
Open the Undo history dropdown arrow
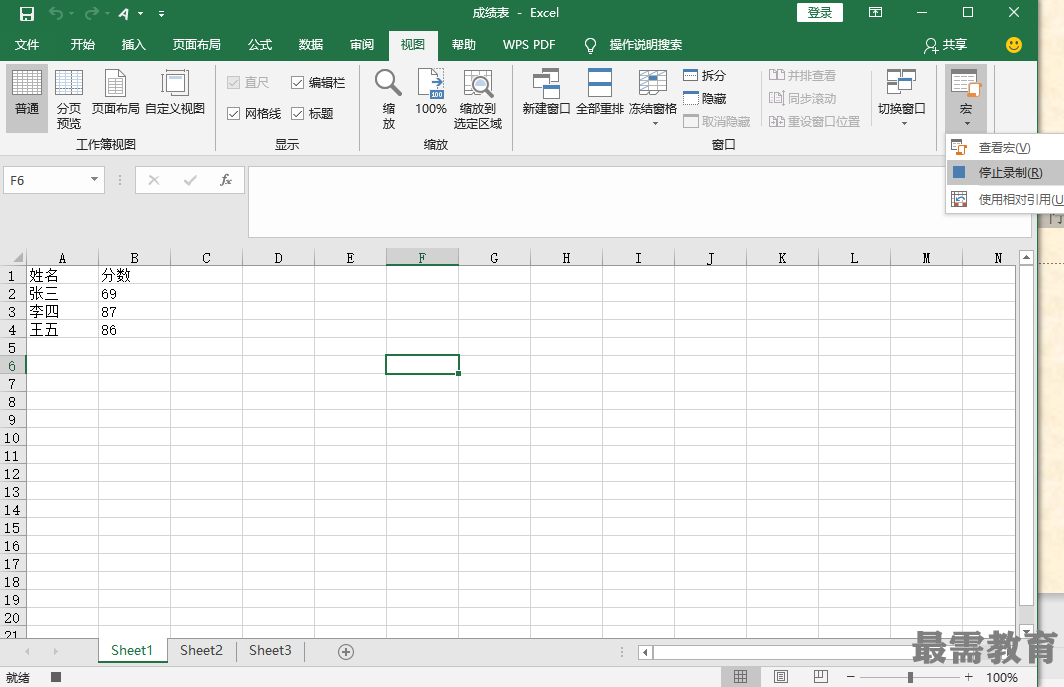click(x=71, y=14)
